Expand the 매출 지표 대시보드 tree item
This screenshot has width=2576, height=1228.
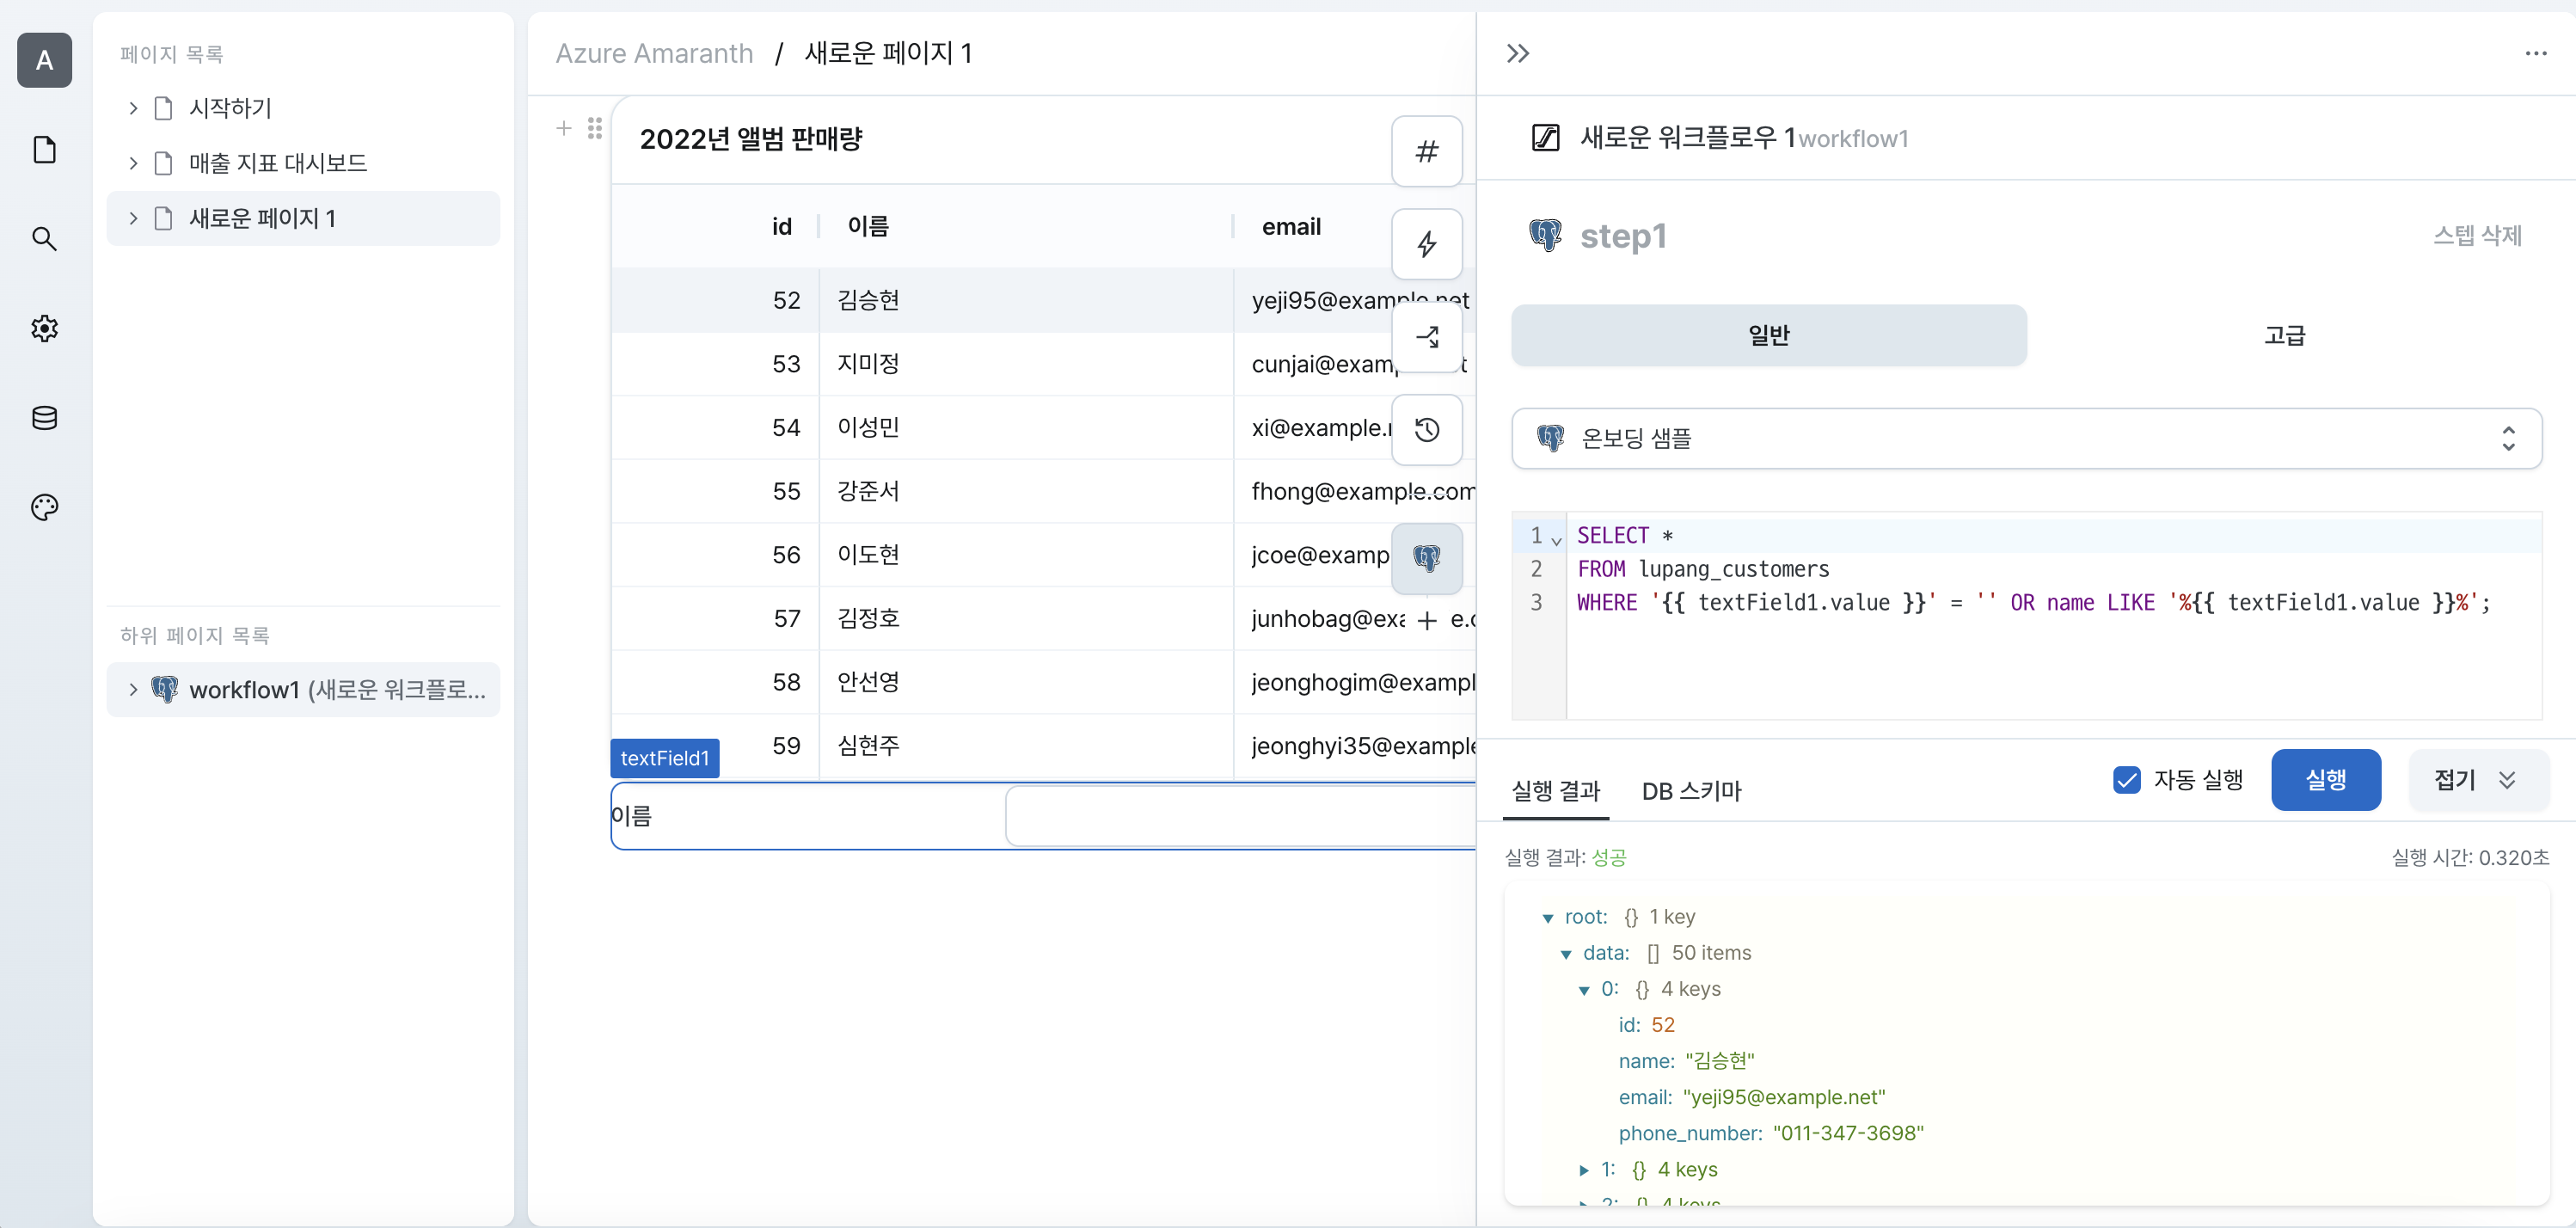click(133, 163)
